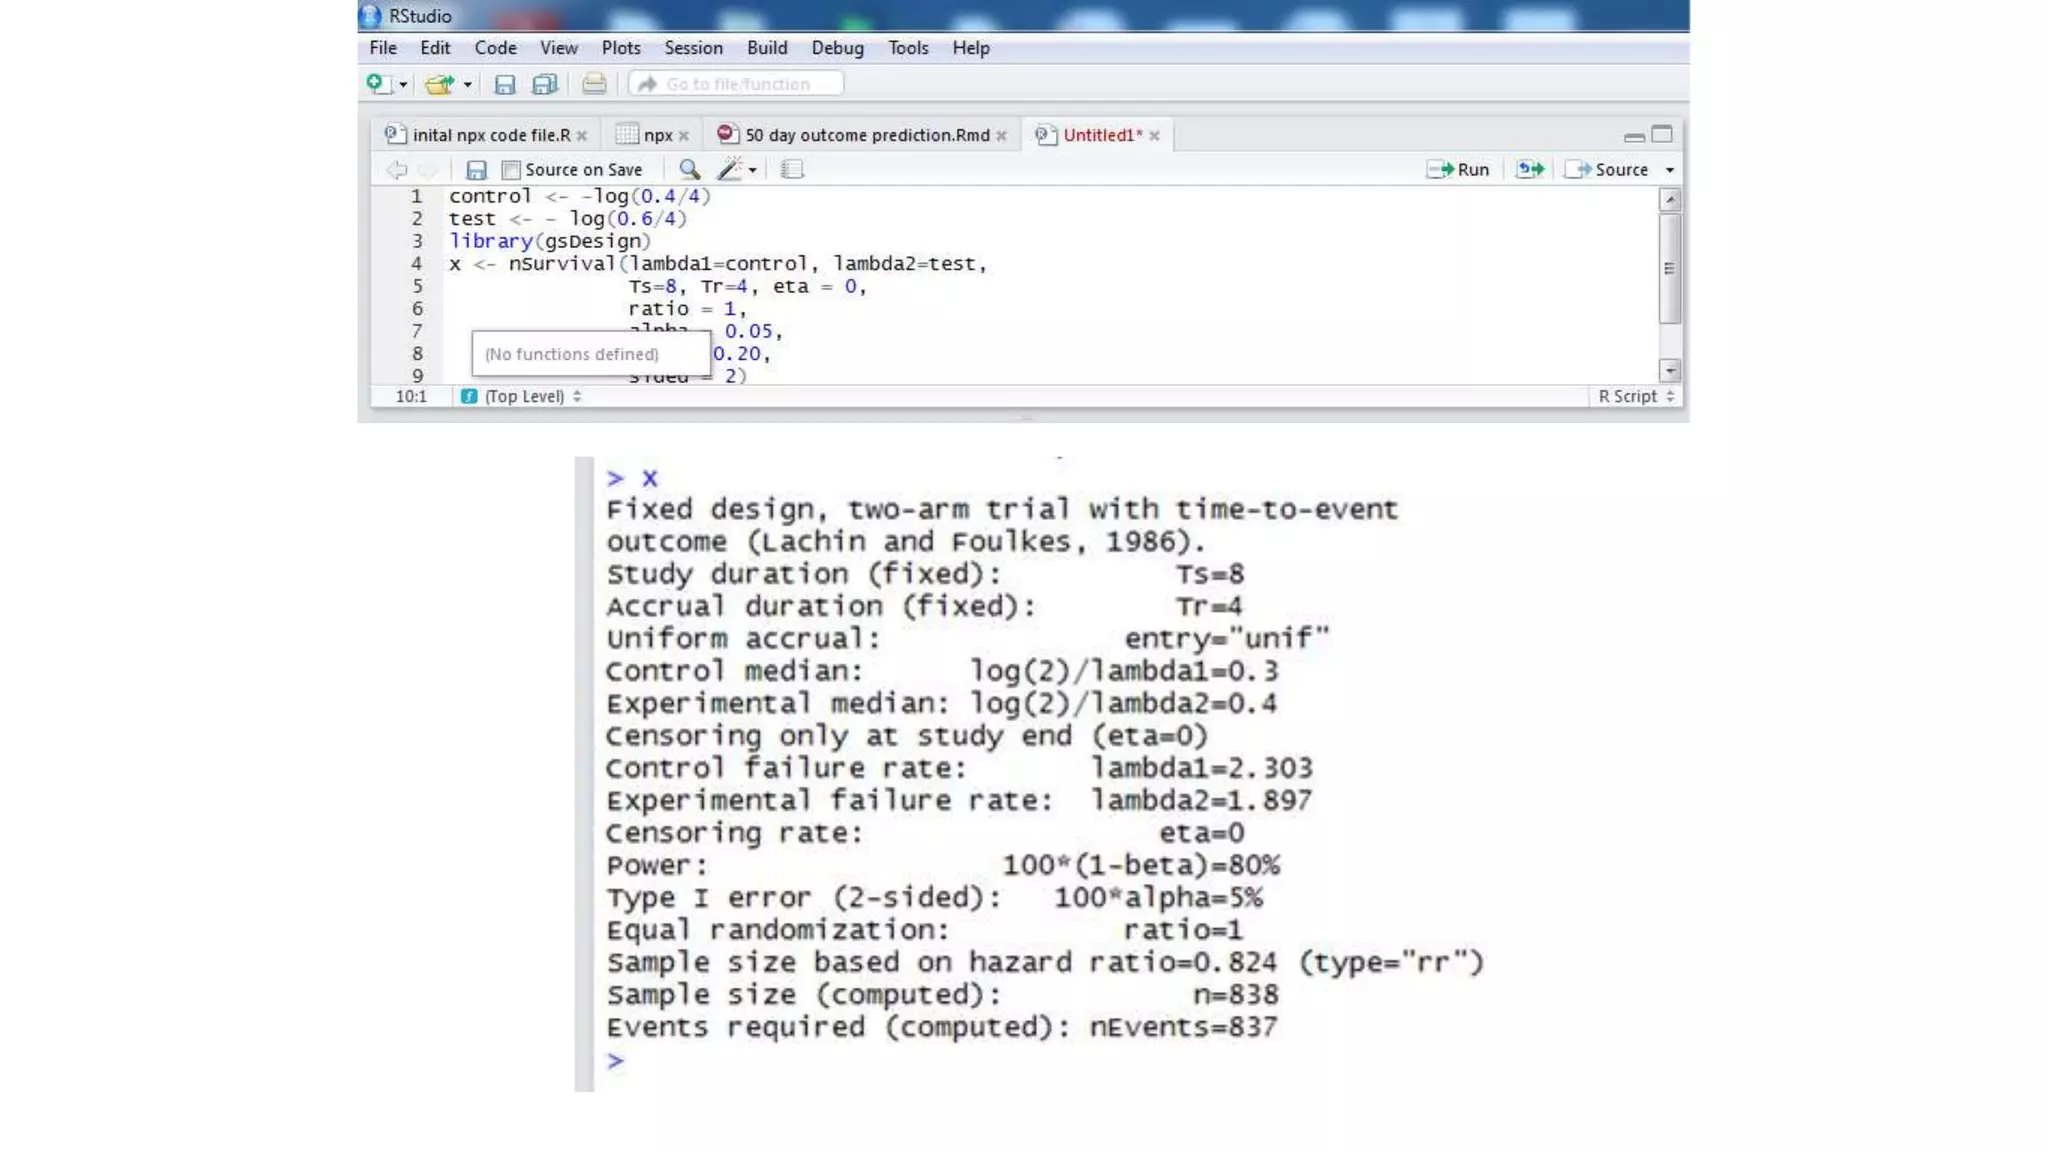Click the Compile Notebook icon
Viewport: 2048px width, 1152px height.
point(792,170)
